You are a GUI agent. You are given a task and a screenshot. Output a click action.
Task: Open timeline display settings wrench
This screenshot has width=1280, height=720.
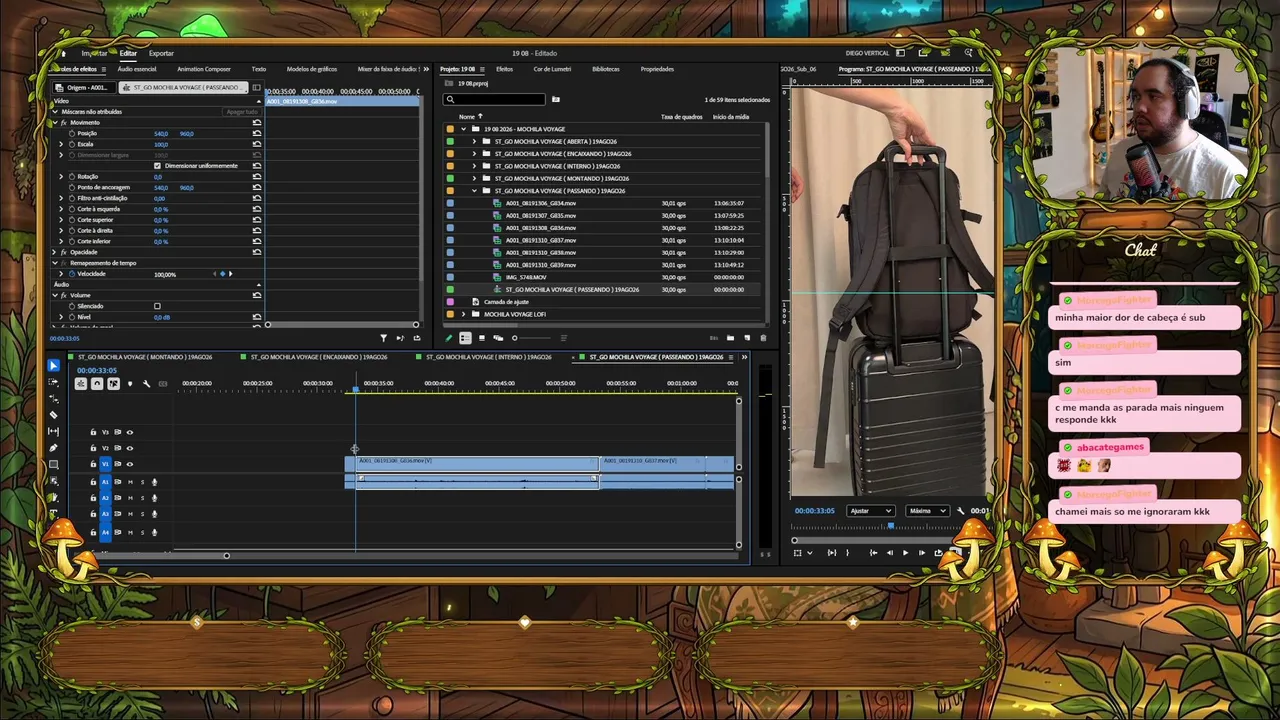(146, 384)
